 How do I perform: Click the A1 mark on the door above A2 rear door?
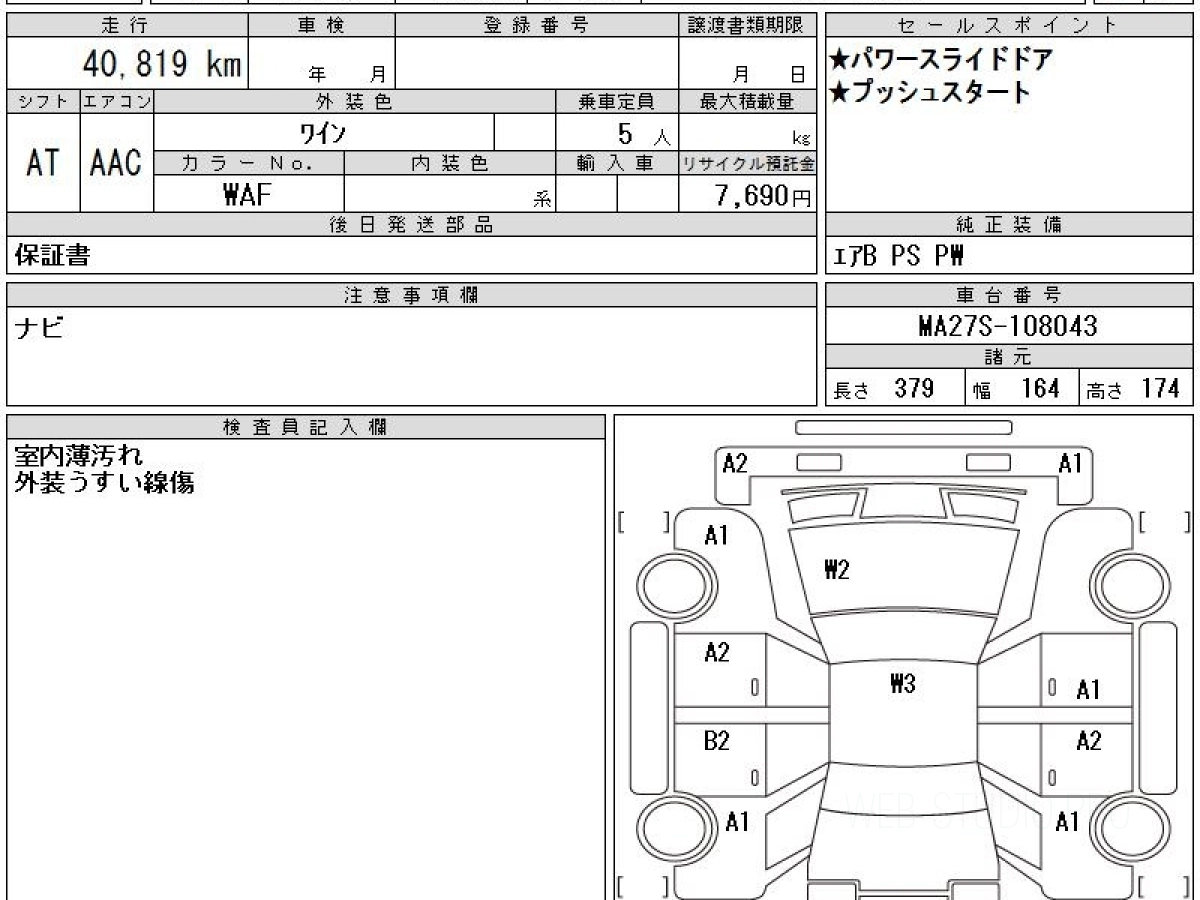(x=1088, y=690)
